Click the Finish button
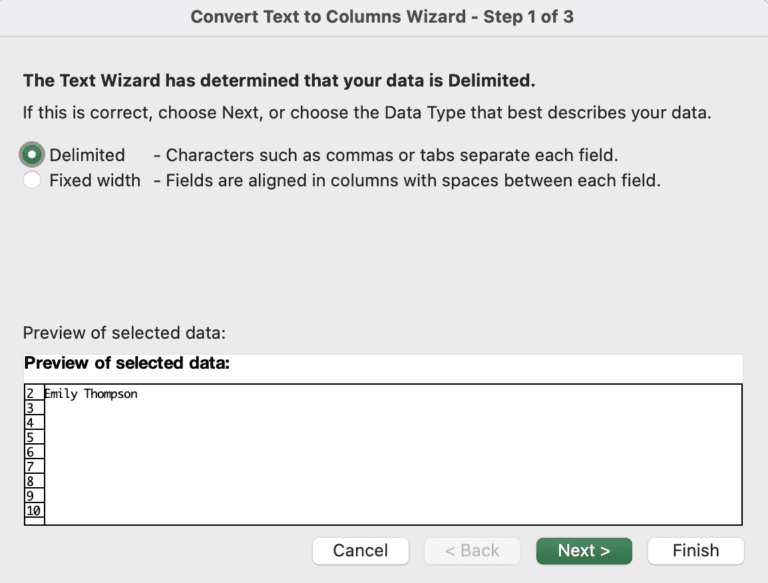The height and width of the screenshot is (583, 768). pos(695,551)
